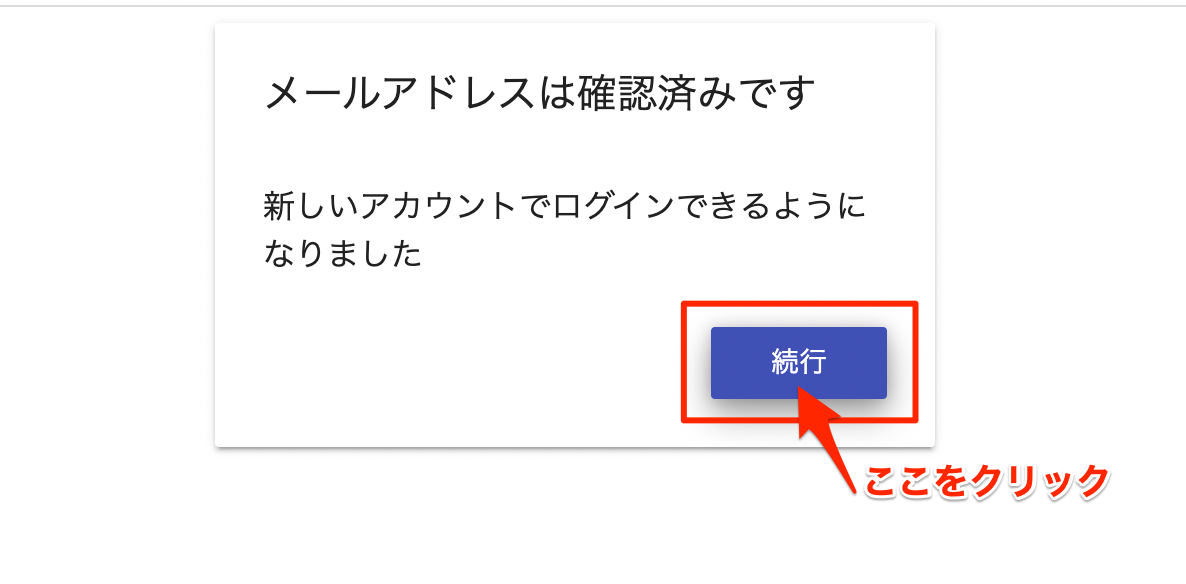Viewport: 1186px width, 584px height.
Task: Select the heading メールアドレスは確認済みです
Action: [540, 94]
